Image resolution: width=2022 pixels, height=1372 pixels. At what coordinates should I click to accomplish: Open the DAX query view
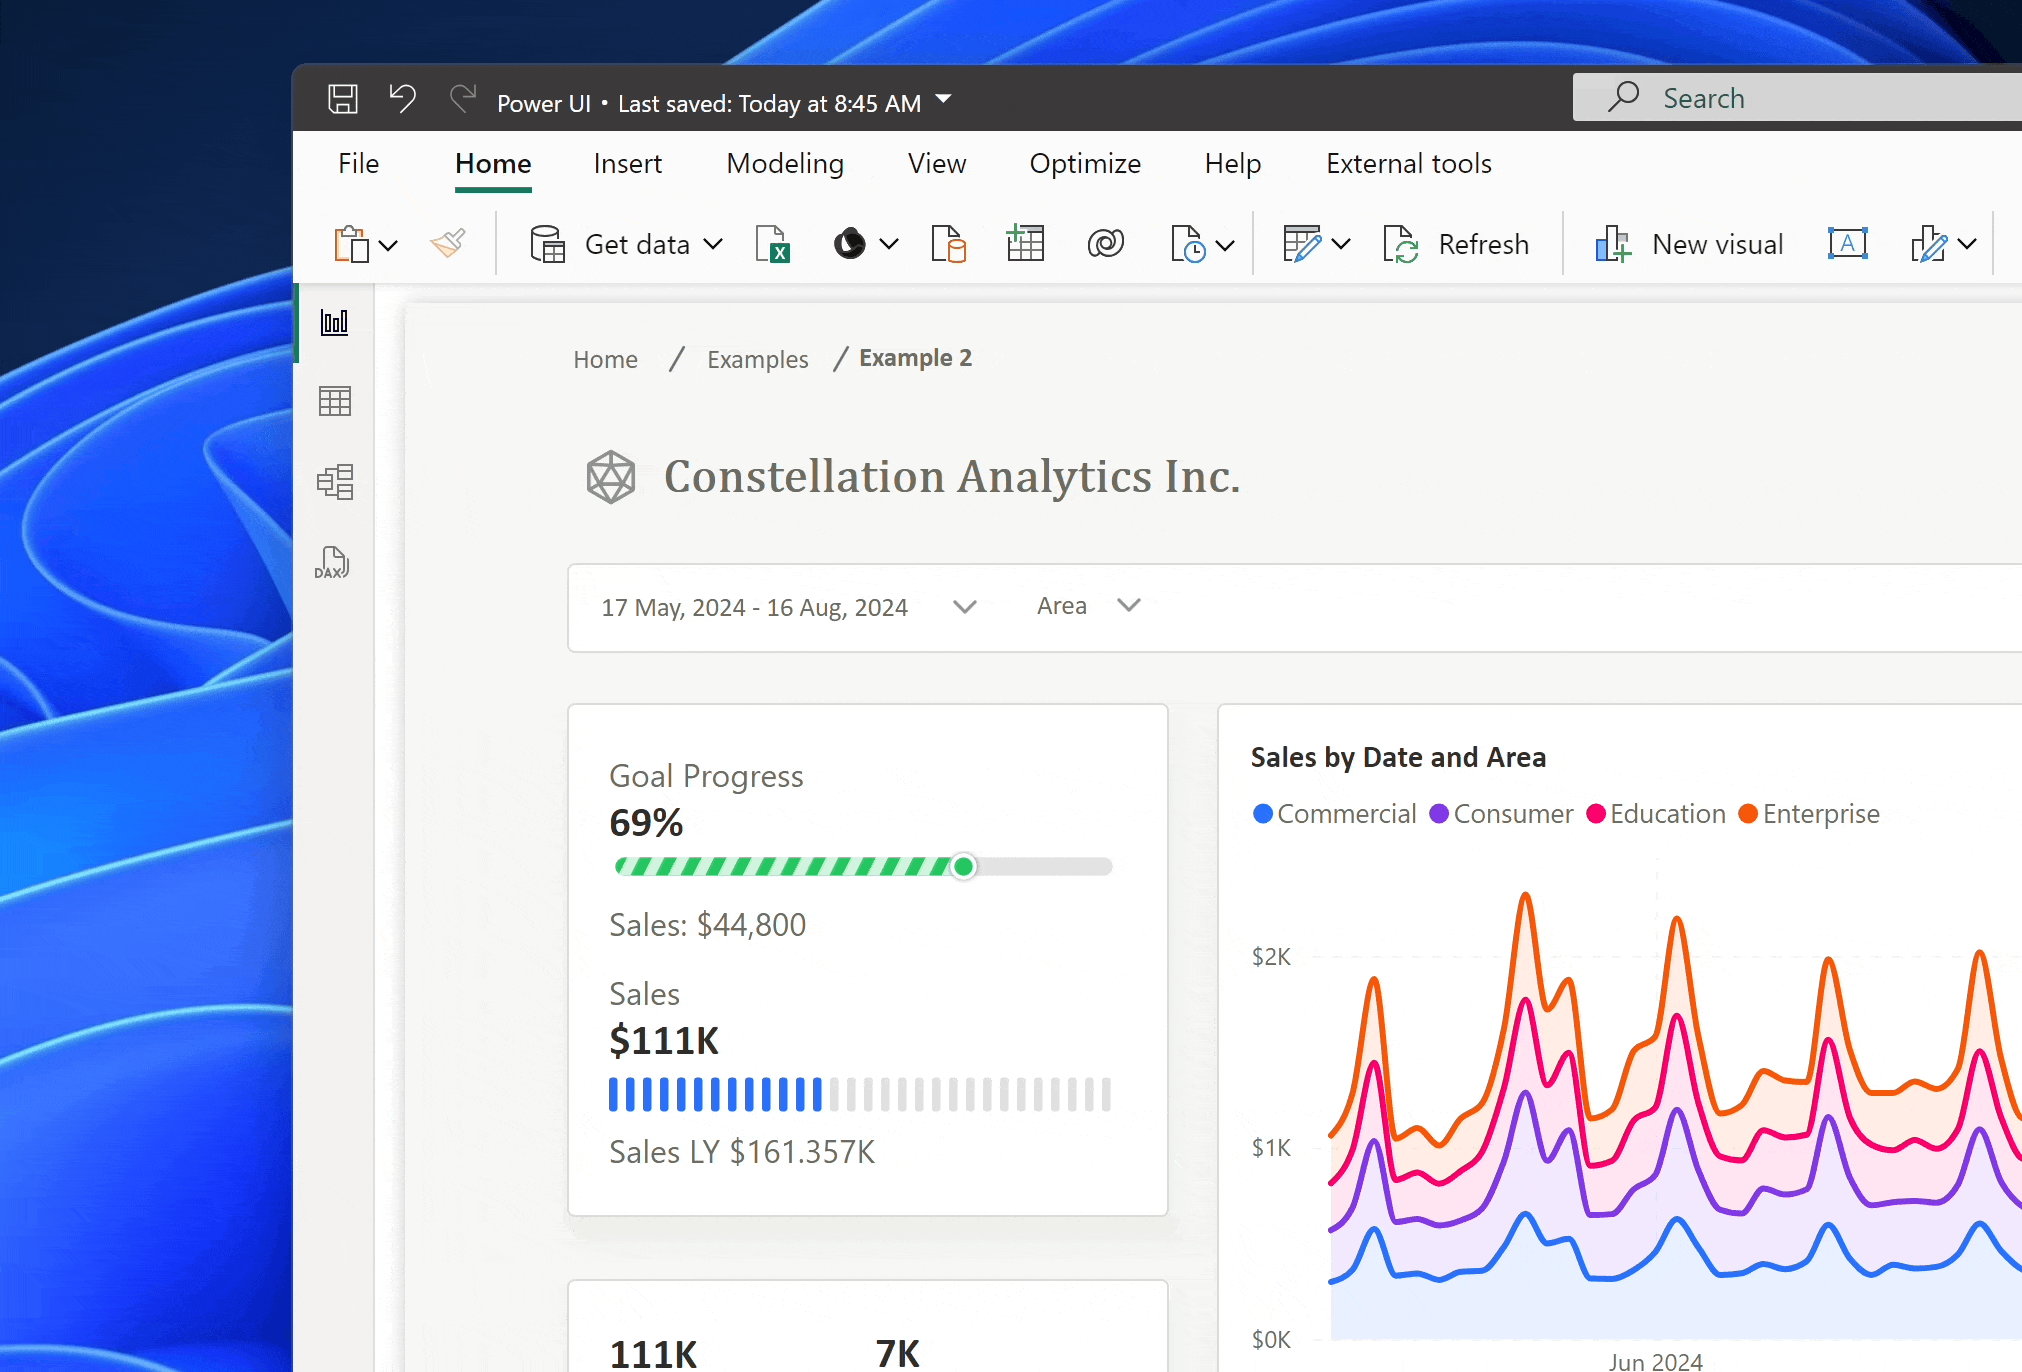tap(332, 562)
